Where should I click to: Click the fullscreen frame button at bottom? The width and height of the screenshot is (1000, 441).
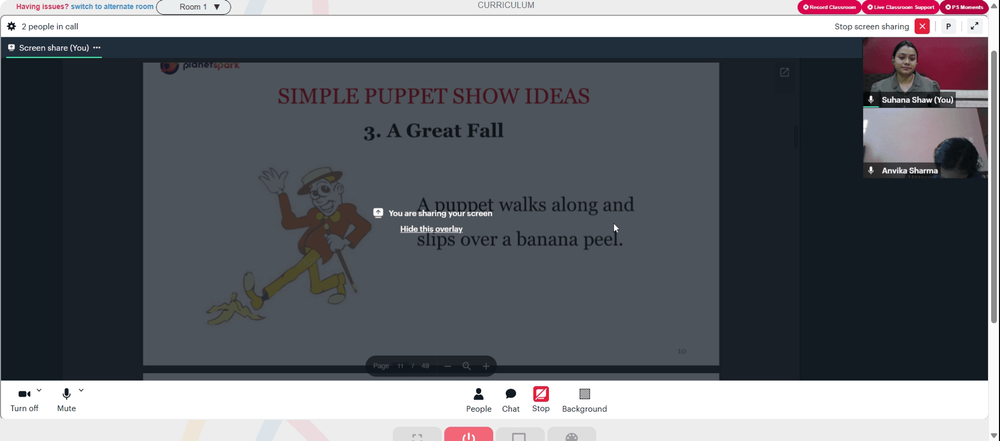[417, 435]
